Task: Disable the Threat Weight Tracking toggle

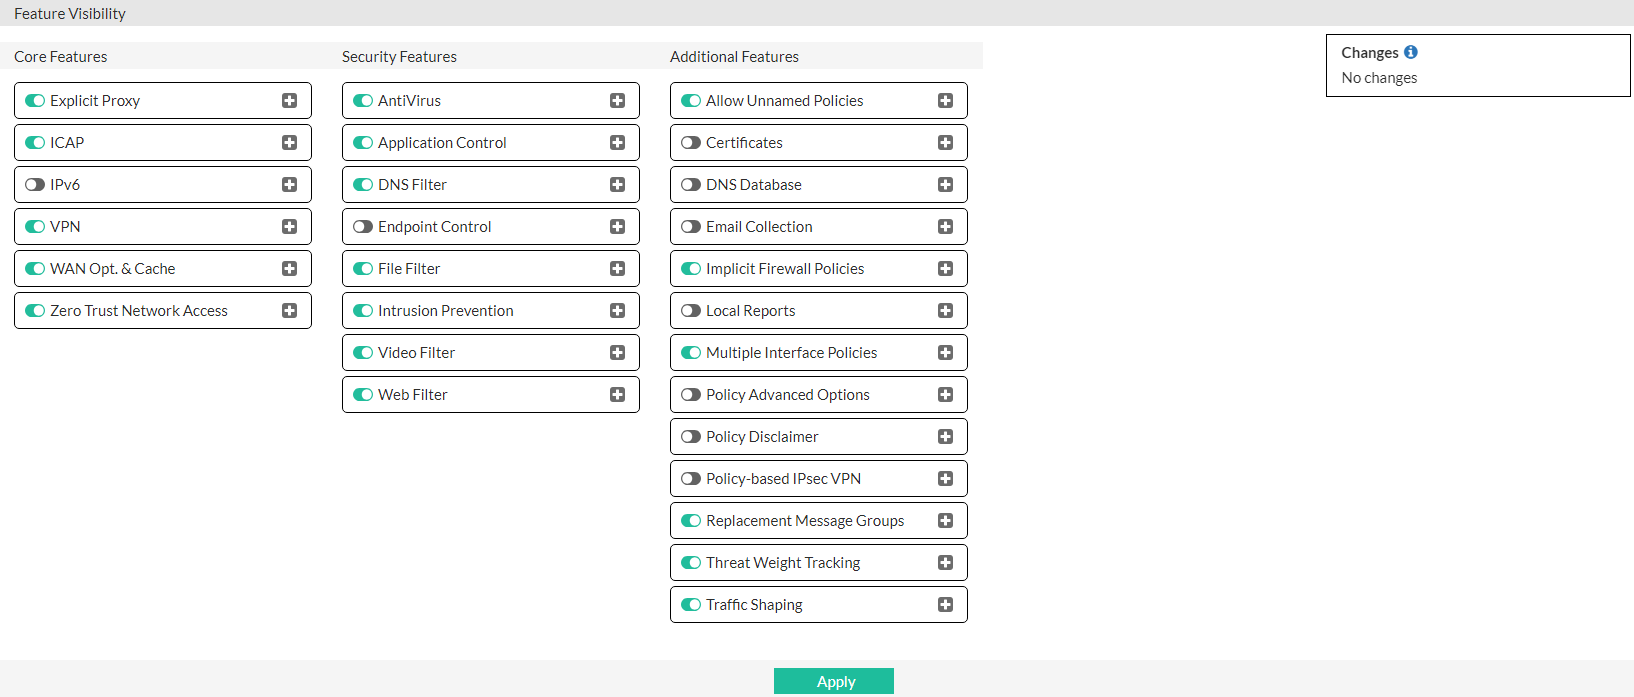Action: 691,562
